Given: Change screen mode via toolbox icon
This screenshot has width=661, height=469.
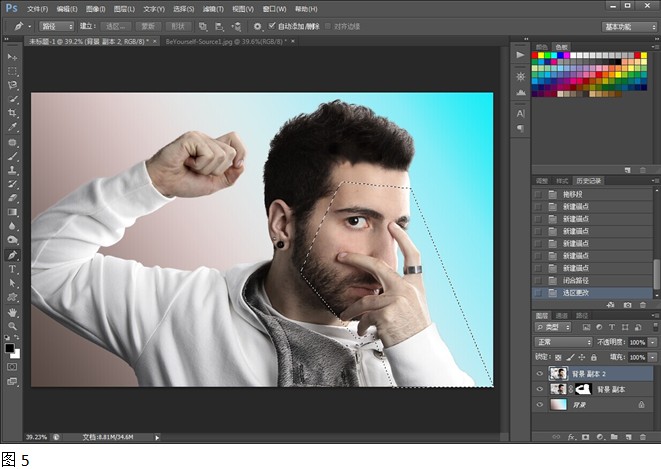Looking at the screenshot, I should click(x=12, y=381).
